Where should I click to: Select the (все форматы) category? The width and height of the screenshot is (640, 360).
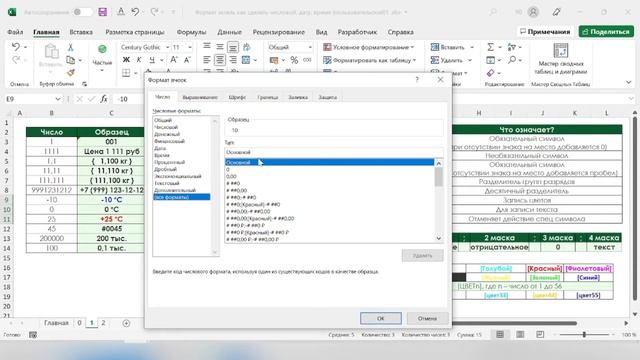182,197
